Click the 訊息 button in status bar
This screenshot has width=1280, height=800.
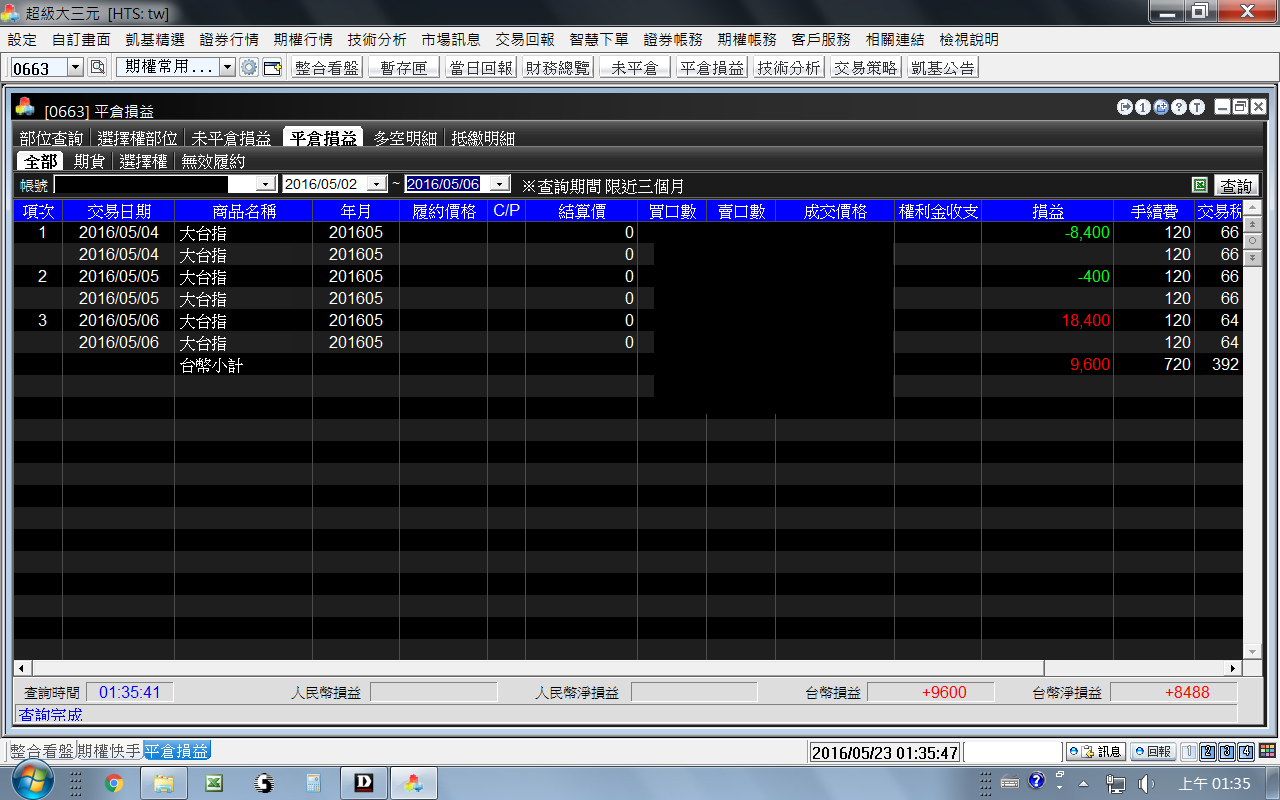[x=1096, y=752]
